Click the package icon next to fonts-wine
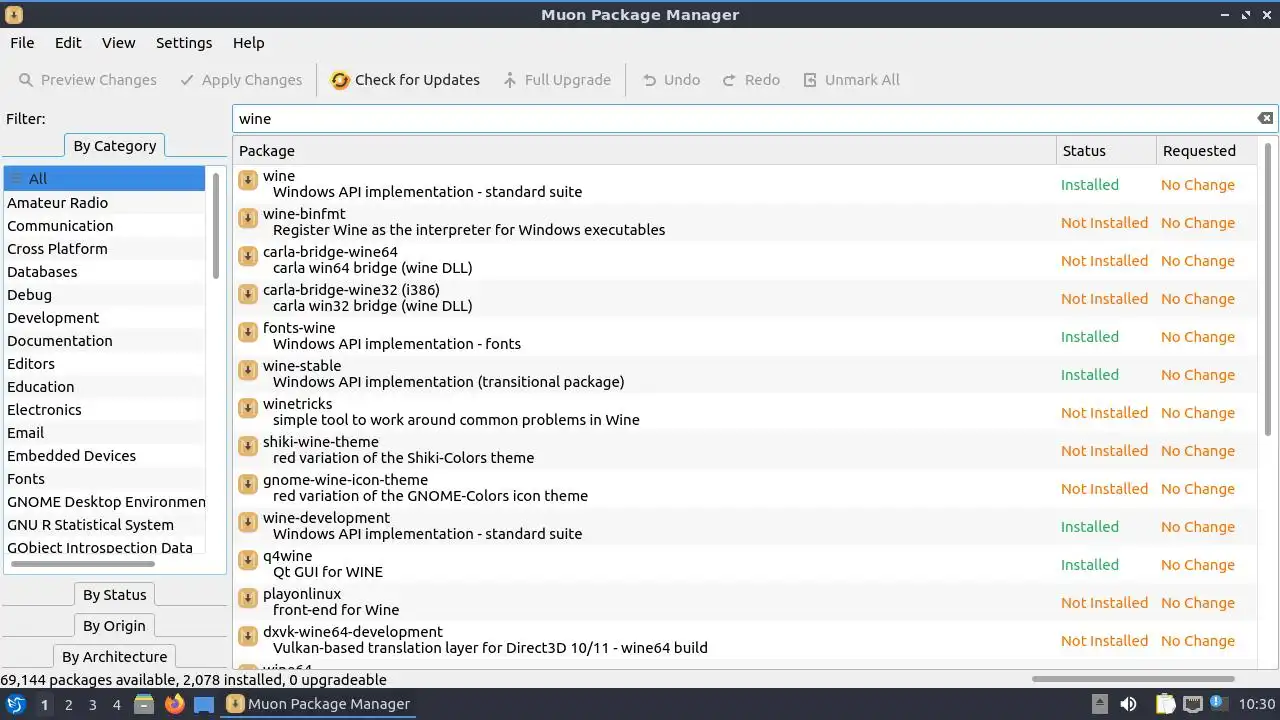This screenshot has height=720, width=1280. coord(248,333)
